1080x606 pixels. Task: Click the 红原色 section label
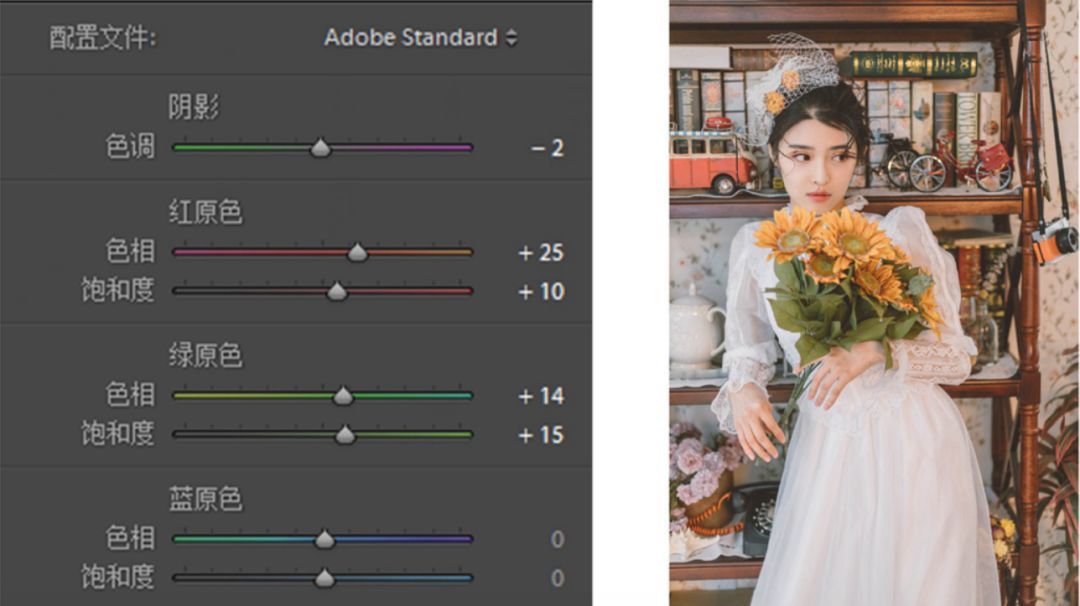point(205,212)
